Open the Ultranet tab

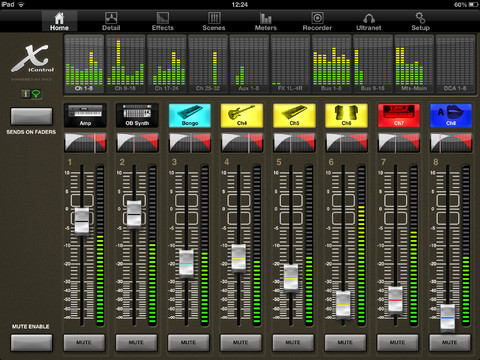point(369,21)
